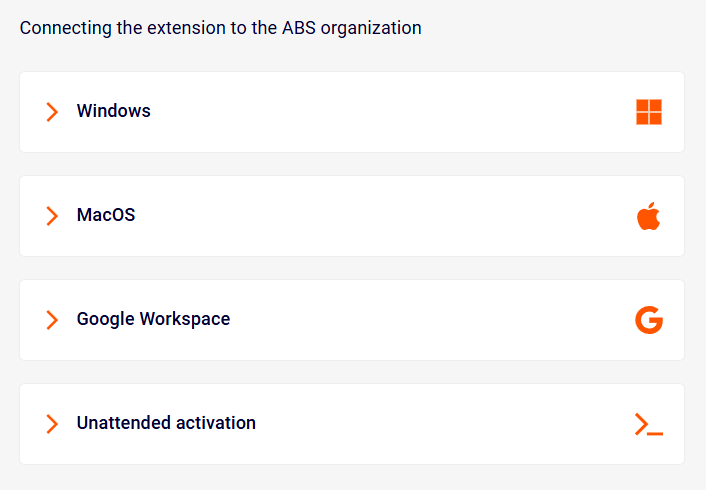Expand the Windows section chevron
Image resolution: width=706 pixels, height=490 pixels.
point(52,112)
